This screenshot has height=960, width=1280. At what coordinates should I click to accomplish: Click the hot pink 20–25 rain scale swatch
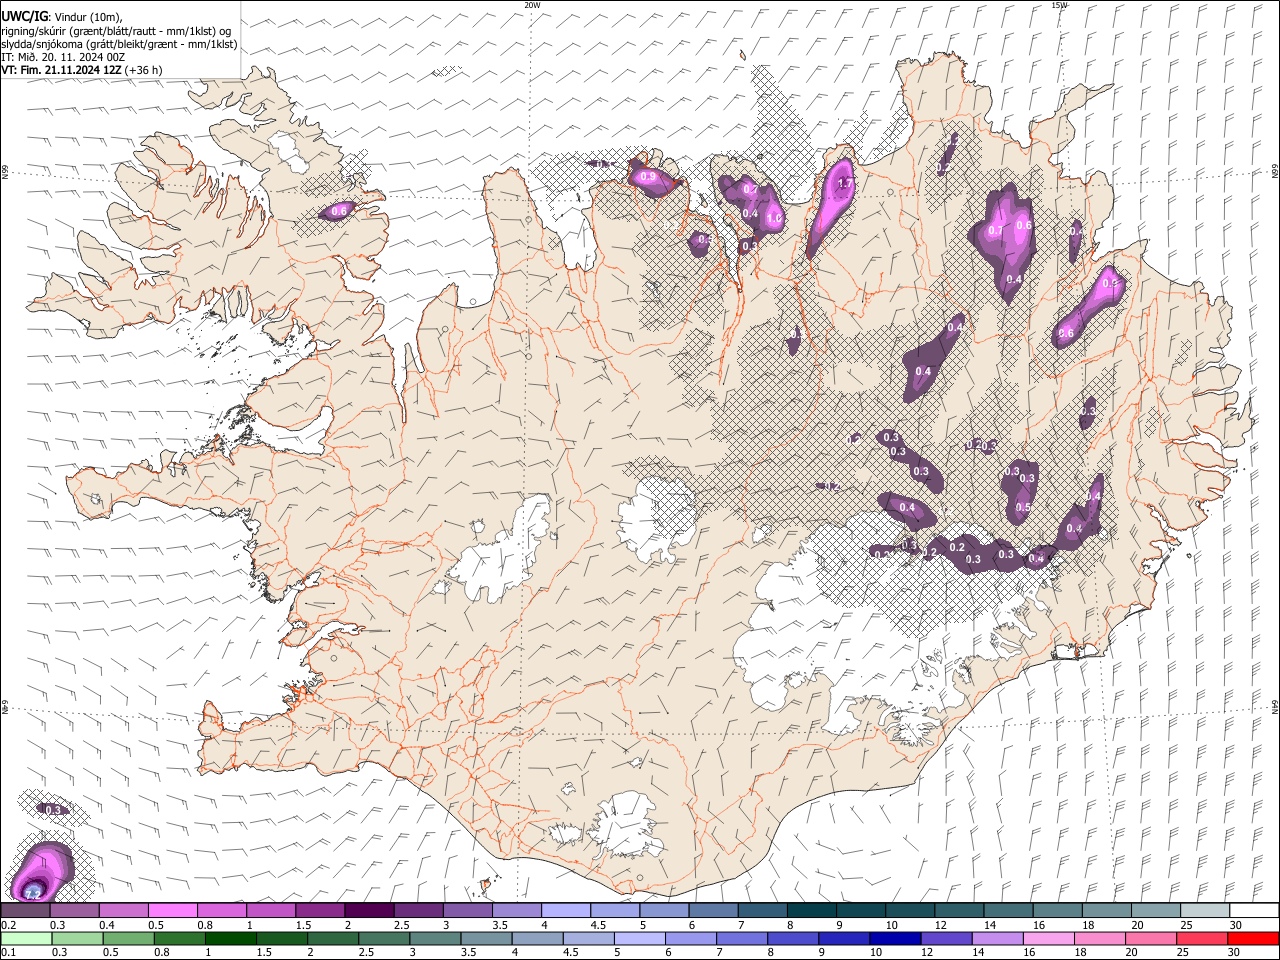pos(1151,938)
